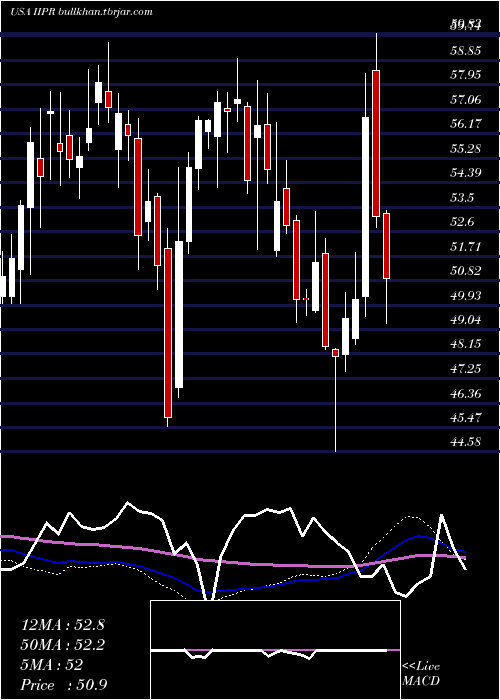Click the 48.15 price axis label
The width and height of the screenshot is (500, 700).
(x=465, y=344)
